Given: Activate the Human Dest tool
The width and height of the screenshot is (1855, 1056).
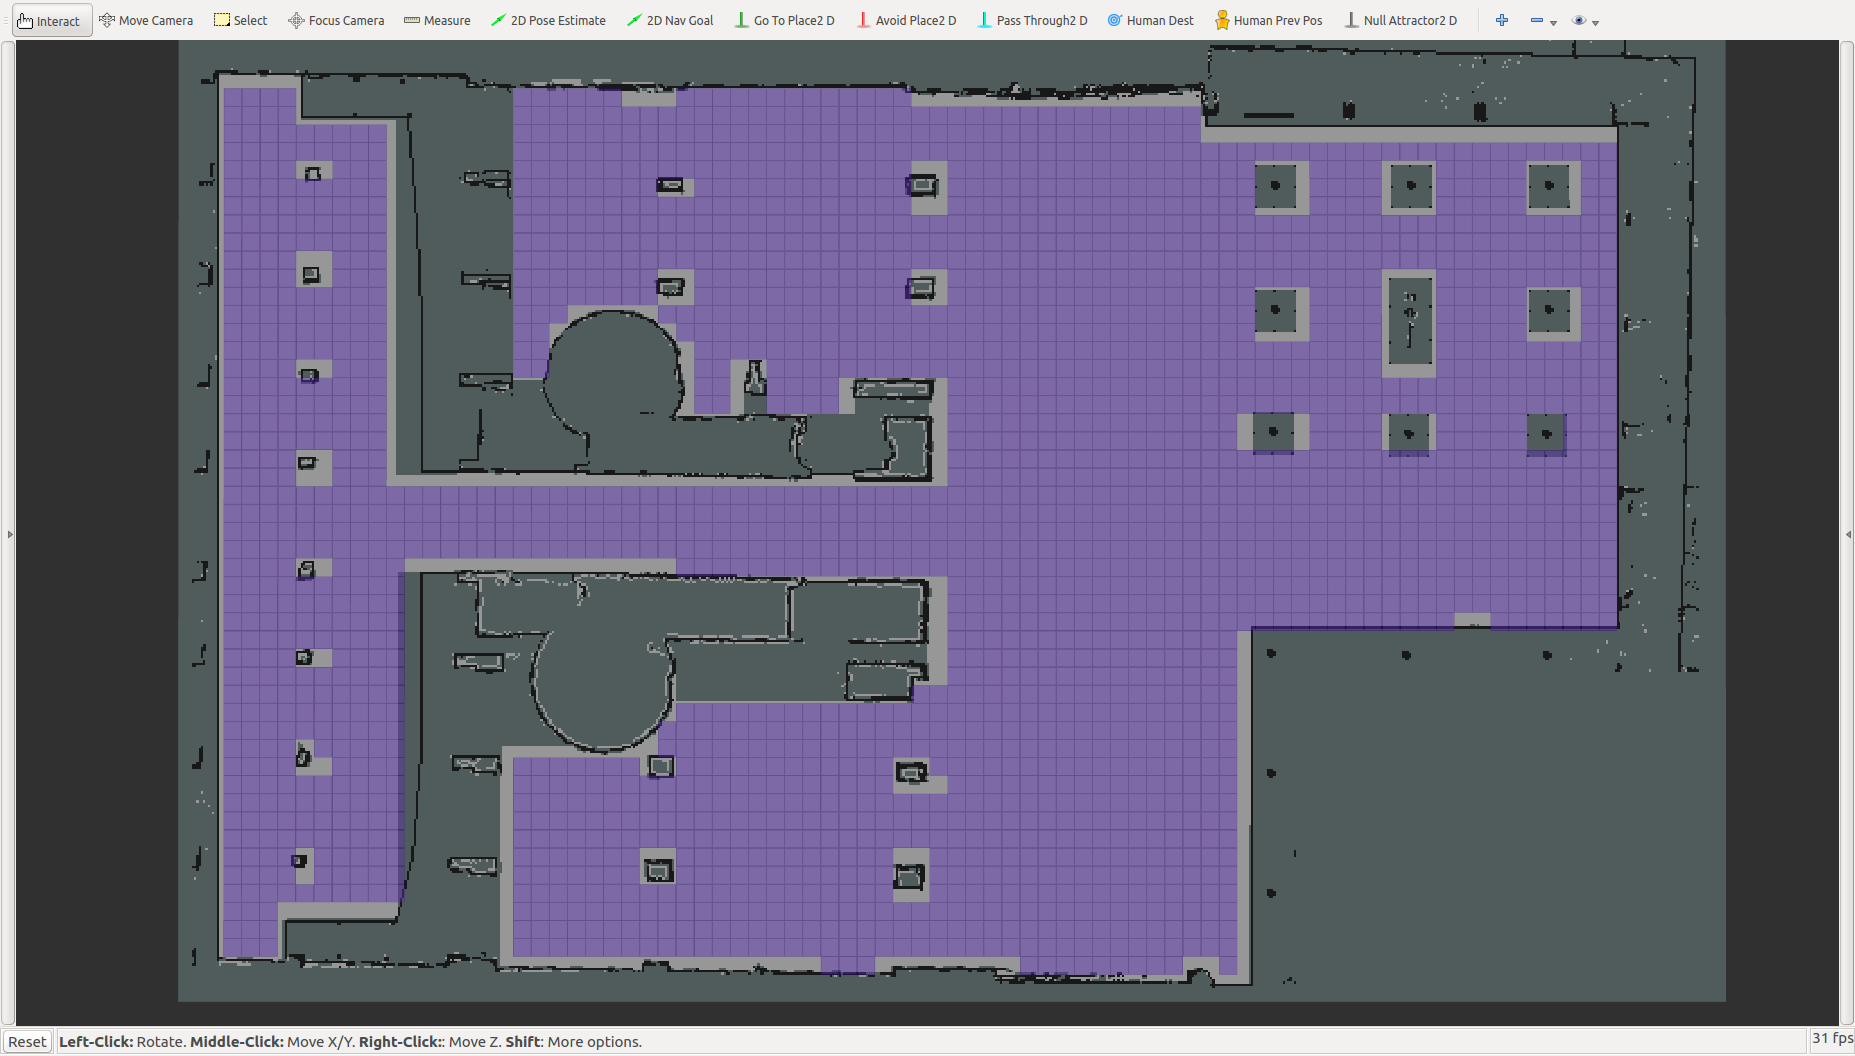Looking at the screenshot, I should click(1151, 20).
